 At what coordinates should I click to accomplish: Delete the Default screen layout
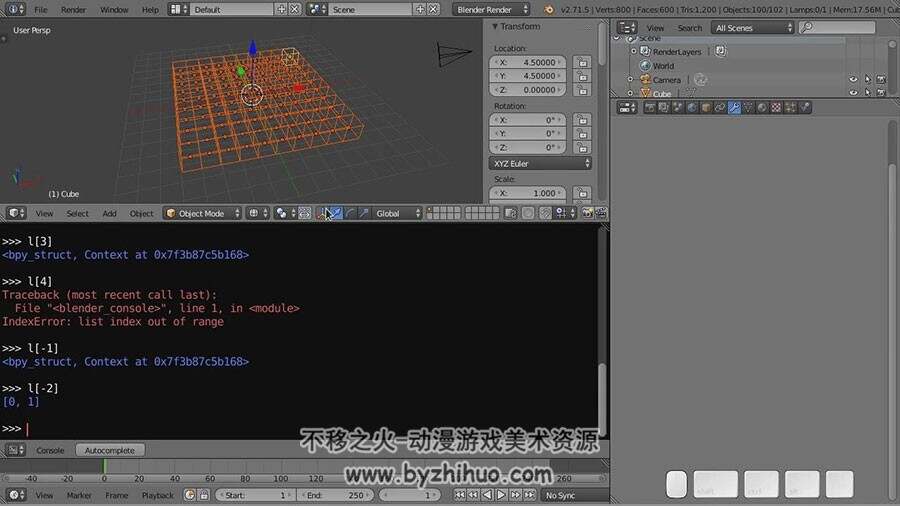click(x=294, y=9)
